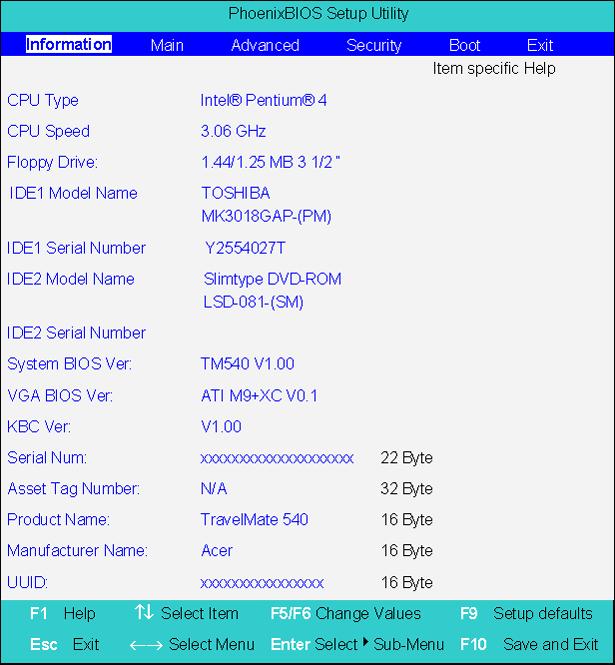Go to the Boot tab

pyautogui.click(x=464, y=45)
